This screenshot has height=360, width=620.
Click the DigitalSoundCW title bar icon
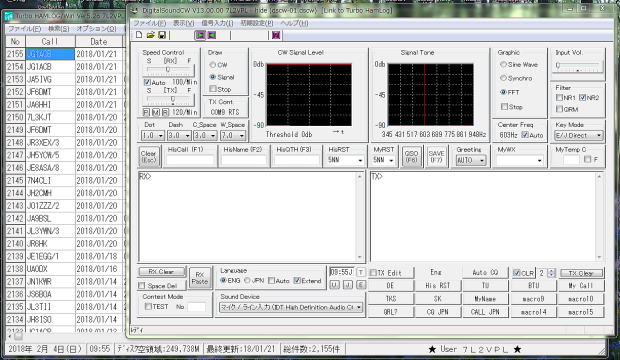click(x=134, y=10)
